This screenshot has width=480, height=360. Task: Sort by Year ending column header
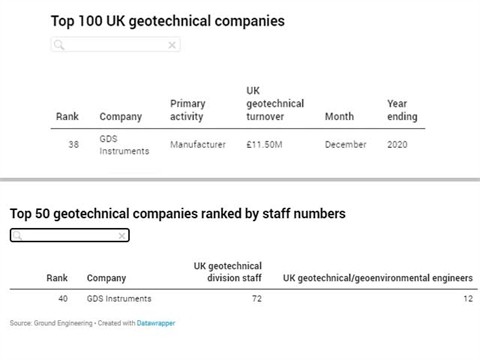tap(402, 110)
